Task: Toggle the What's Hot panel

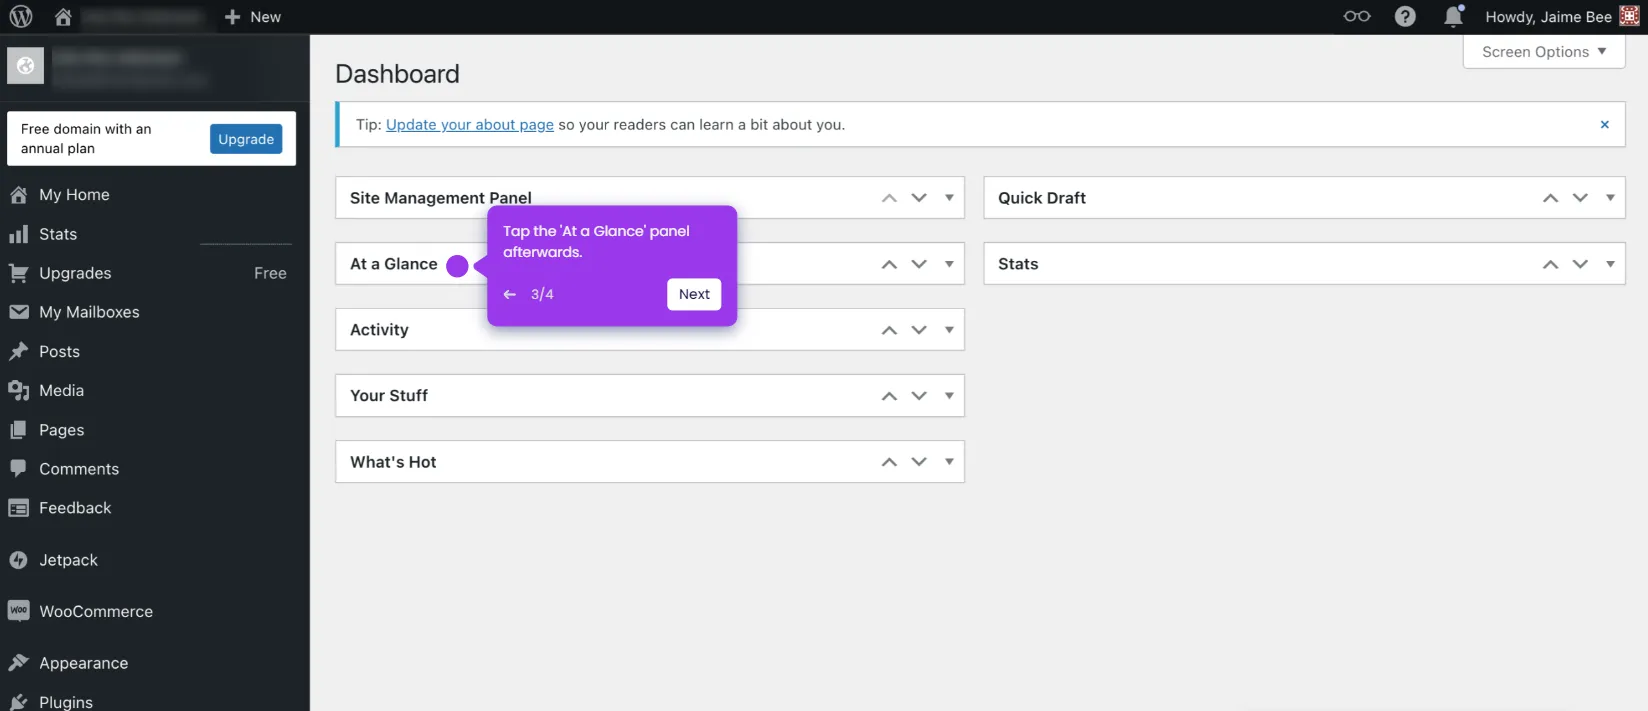Action: 949,462
